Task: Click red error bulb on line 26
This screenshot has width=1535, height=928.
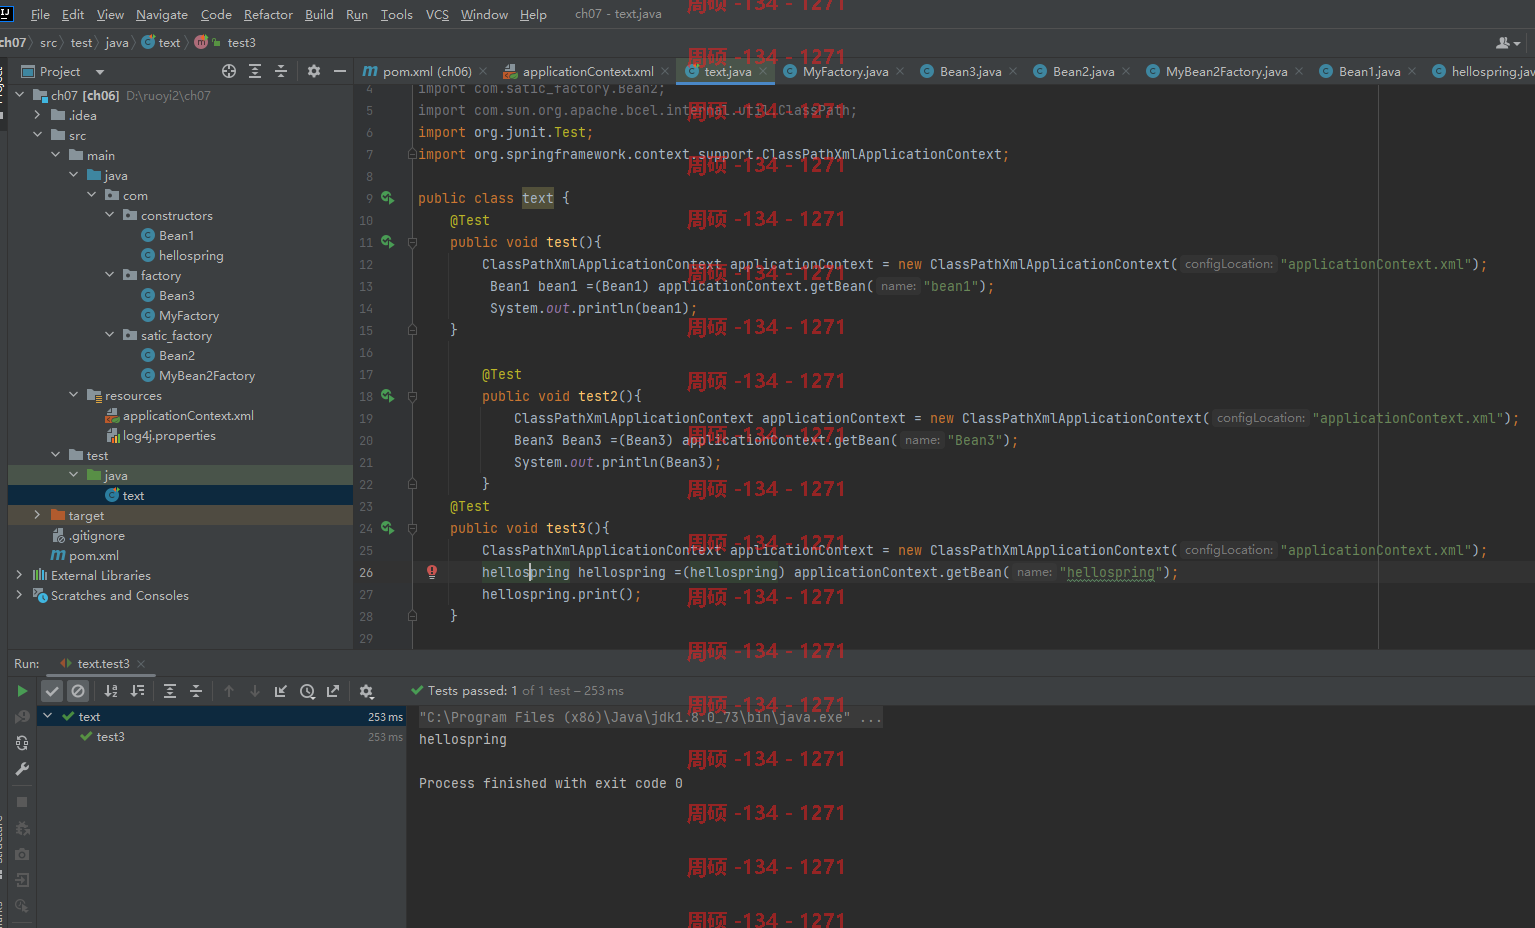Action: click(432, 572)
